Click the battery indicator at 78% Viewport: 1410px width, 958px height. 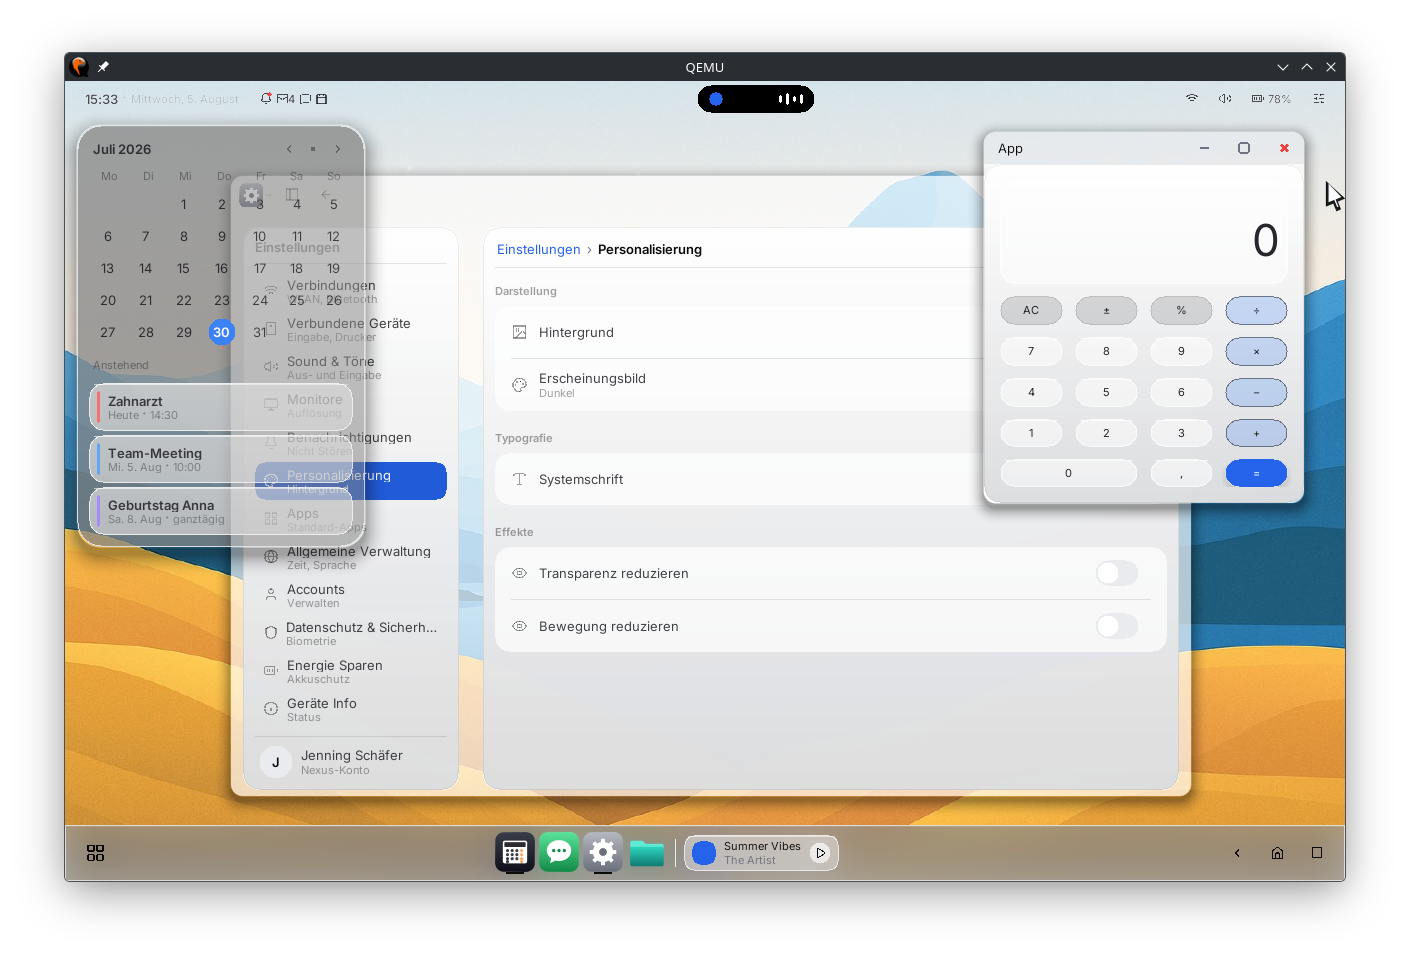click(1271, 99)
